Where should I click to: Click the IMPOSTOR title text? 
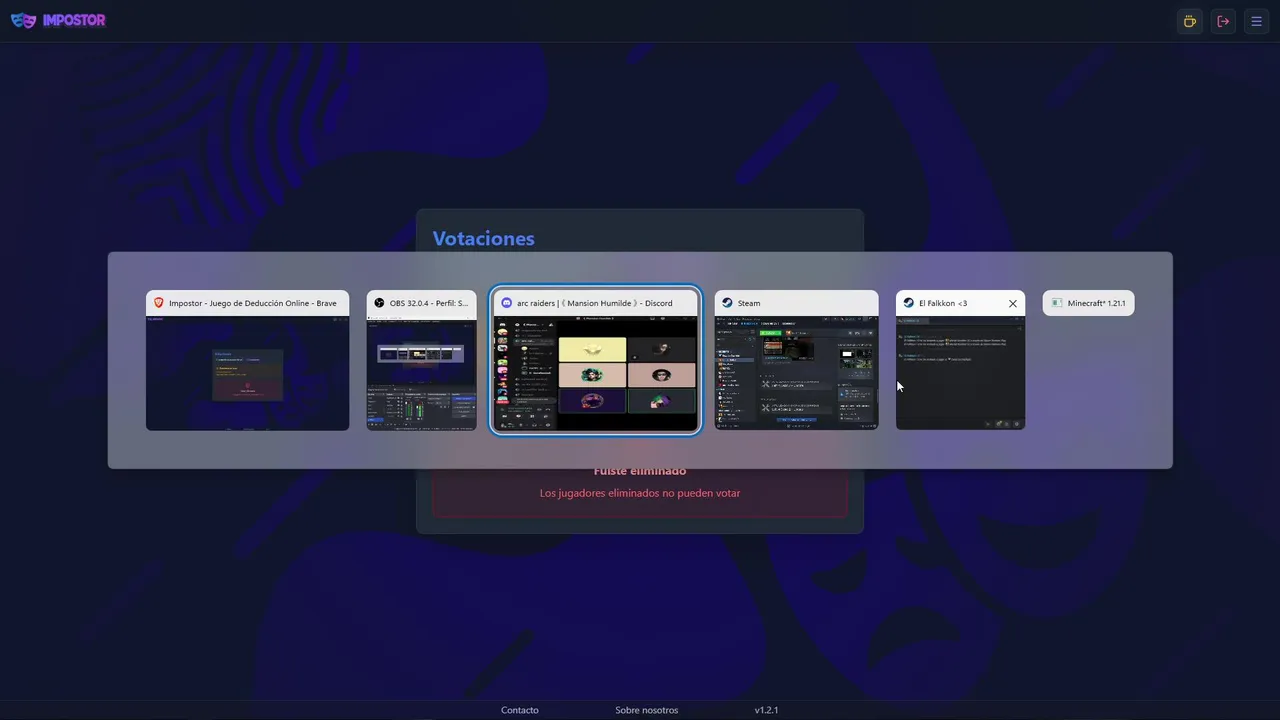point(74,20)
